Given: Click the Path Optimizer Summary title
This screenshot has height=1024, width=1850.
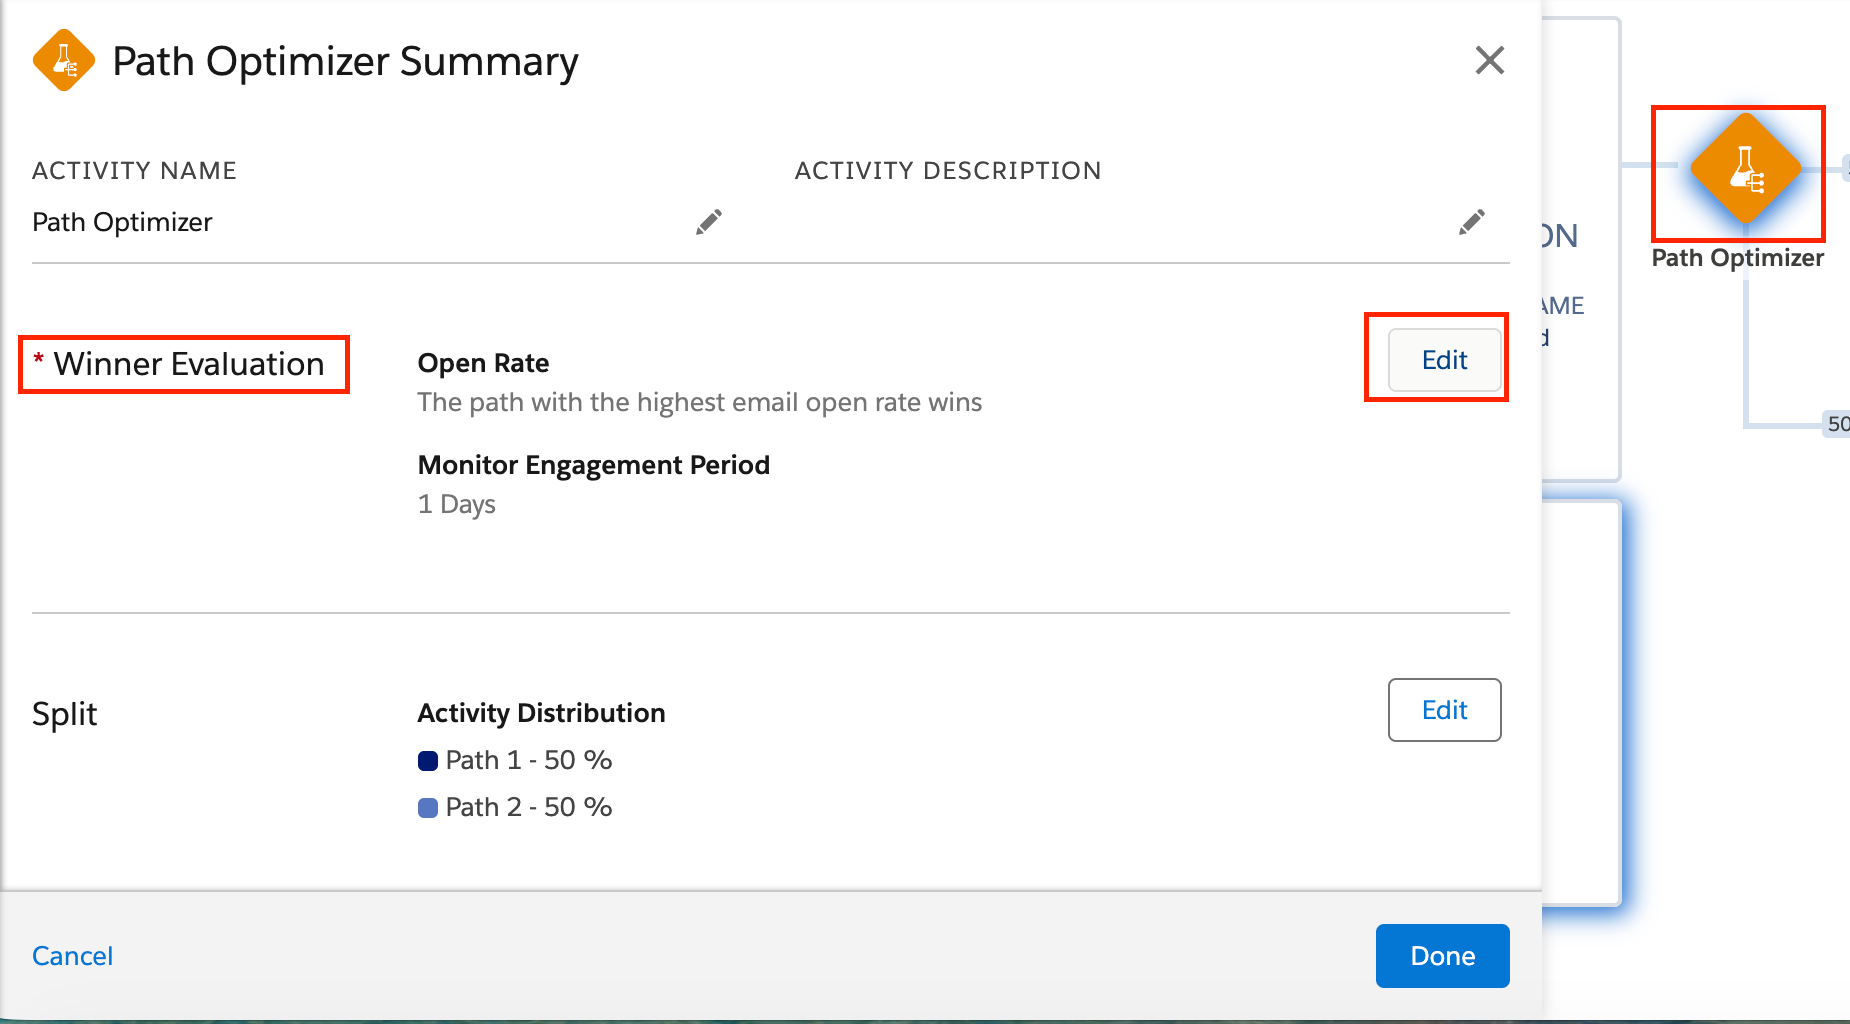Looking at the screenshot, I should pyautogui.click(x=345, y=61).
